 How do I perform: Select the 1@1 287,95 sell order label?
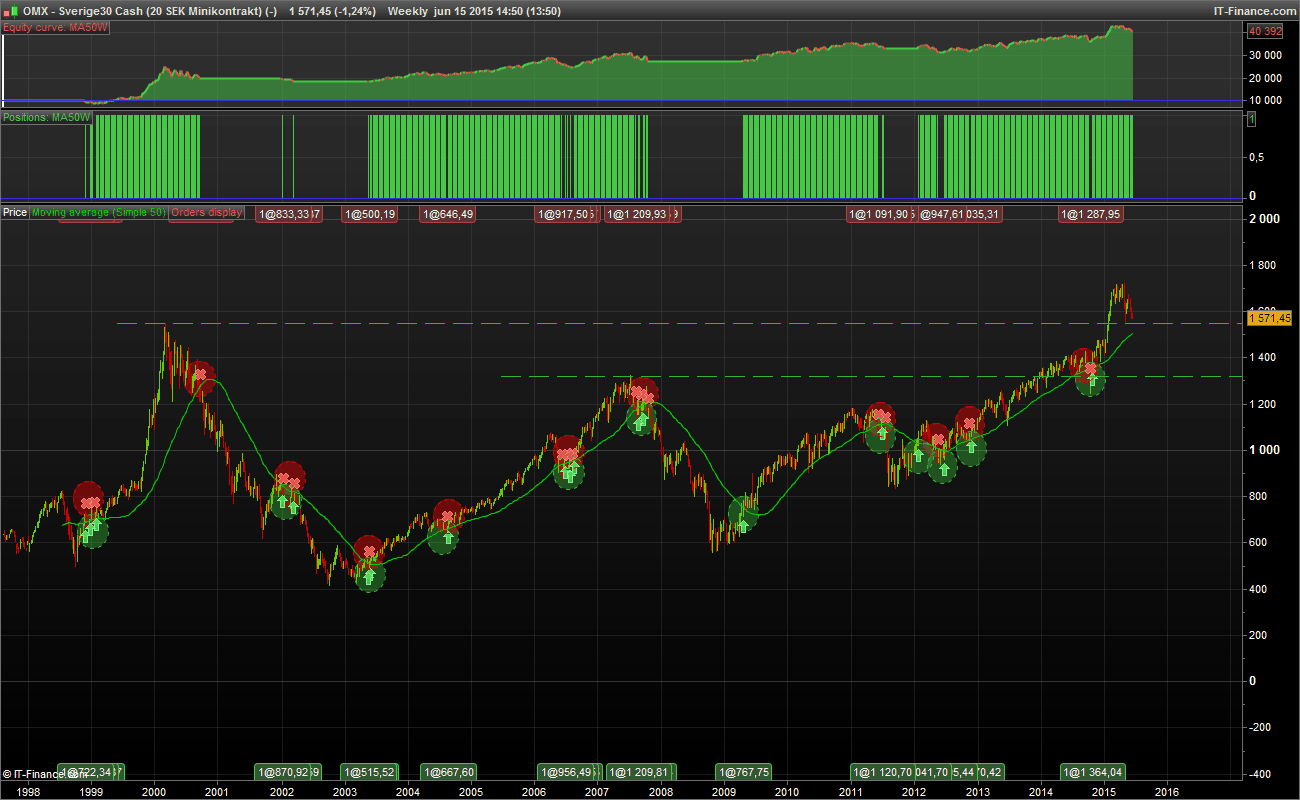tap(1092, 214)
